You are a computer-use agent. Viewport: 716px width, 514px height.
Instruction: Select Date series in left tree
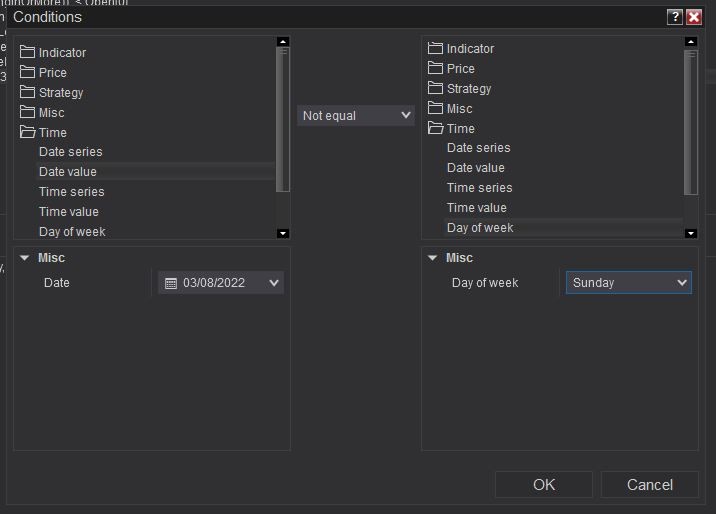(70, 152)
